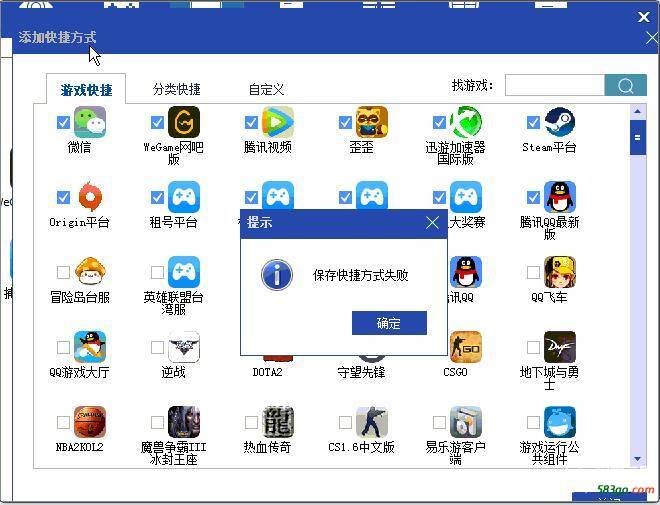Click the 冒险岛台服 mushroom icon

click(x=90, y=272)
